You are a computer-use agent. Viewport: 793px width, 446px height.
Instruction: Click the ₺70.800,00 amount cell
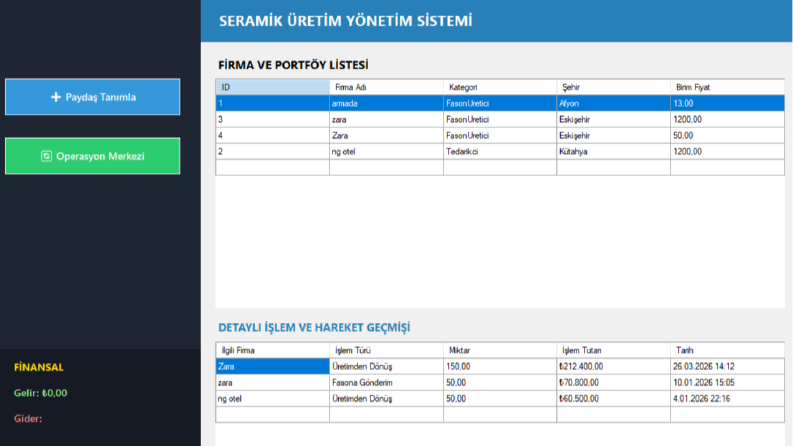point(613,382)
